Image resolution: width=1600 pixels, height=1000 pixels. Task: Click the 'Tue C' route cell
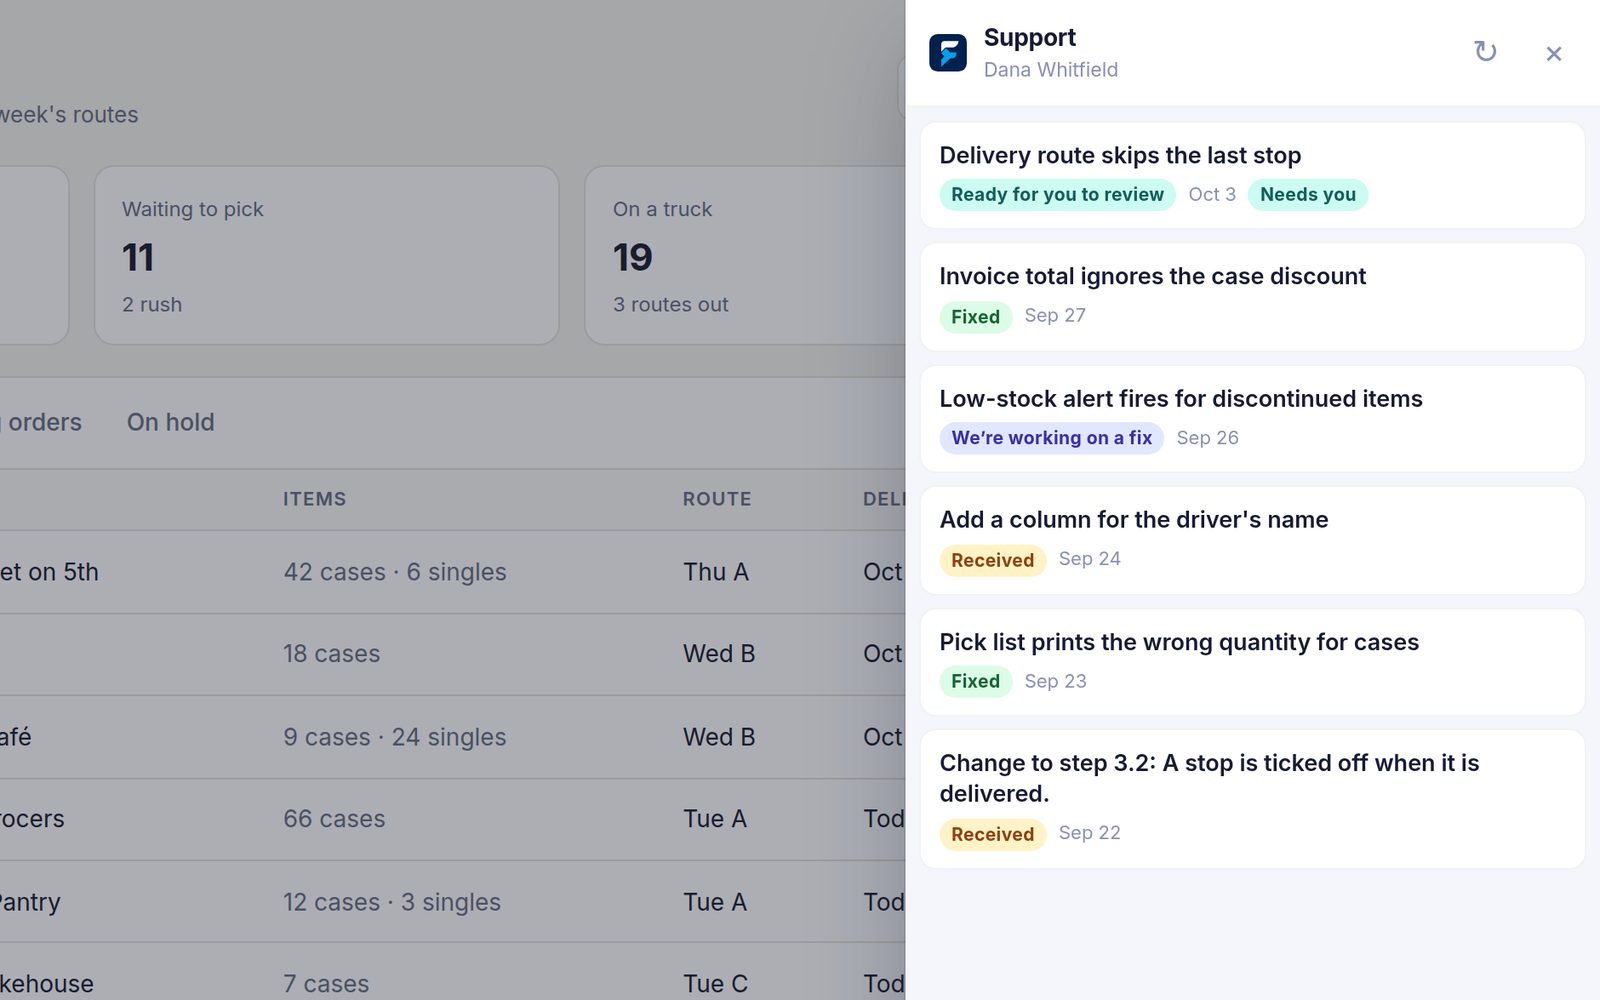pyautogui.click(x=715, y=984)
